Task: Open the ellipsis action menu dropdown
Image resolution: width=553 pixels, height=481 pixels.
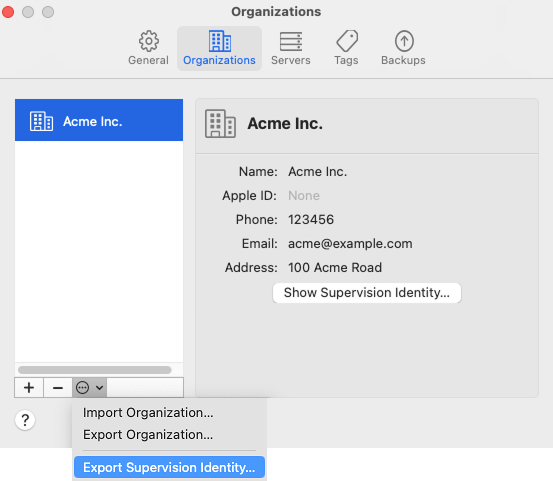Action: [x=90, y=388]
